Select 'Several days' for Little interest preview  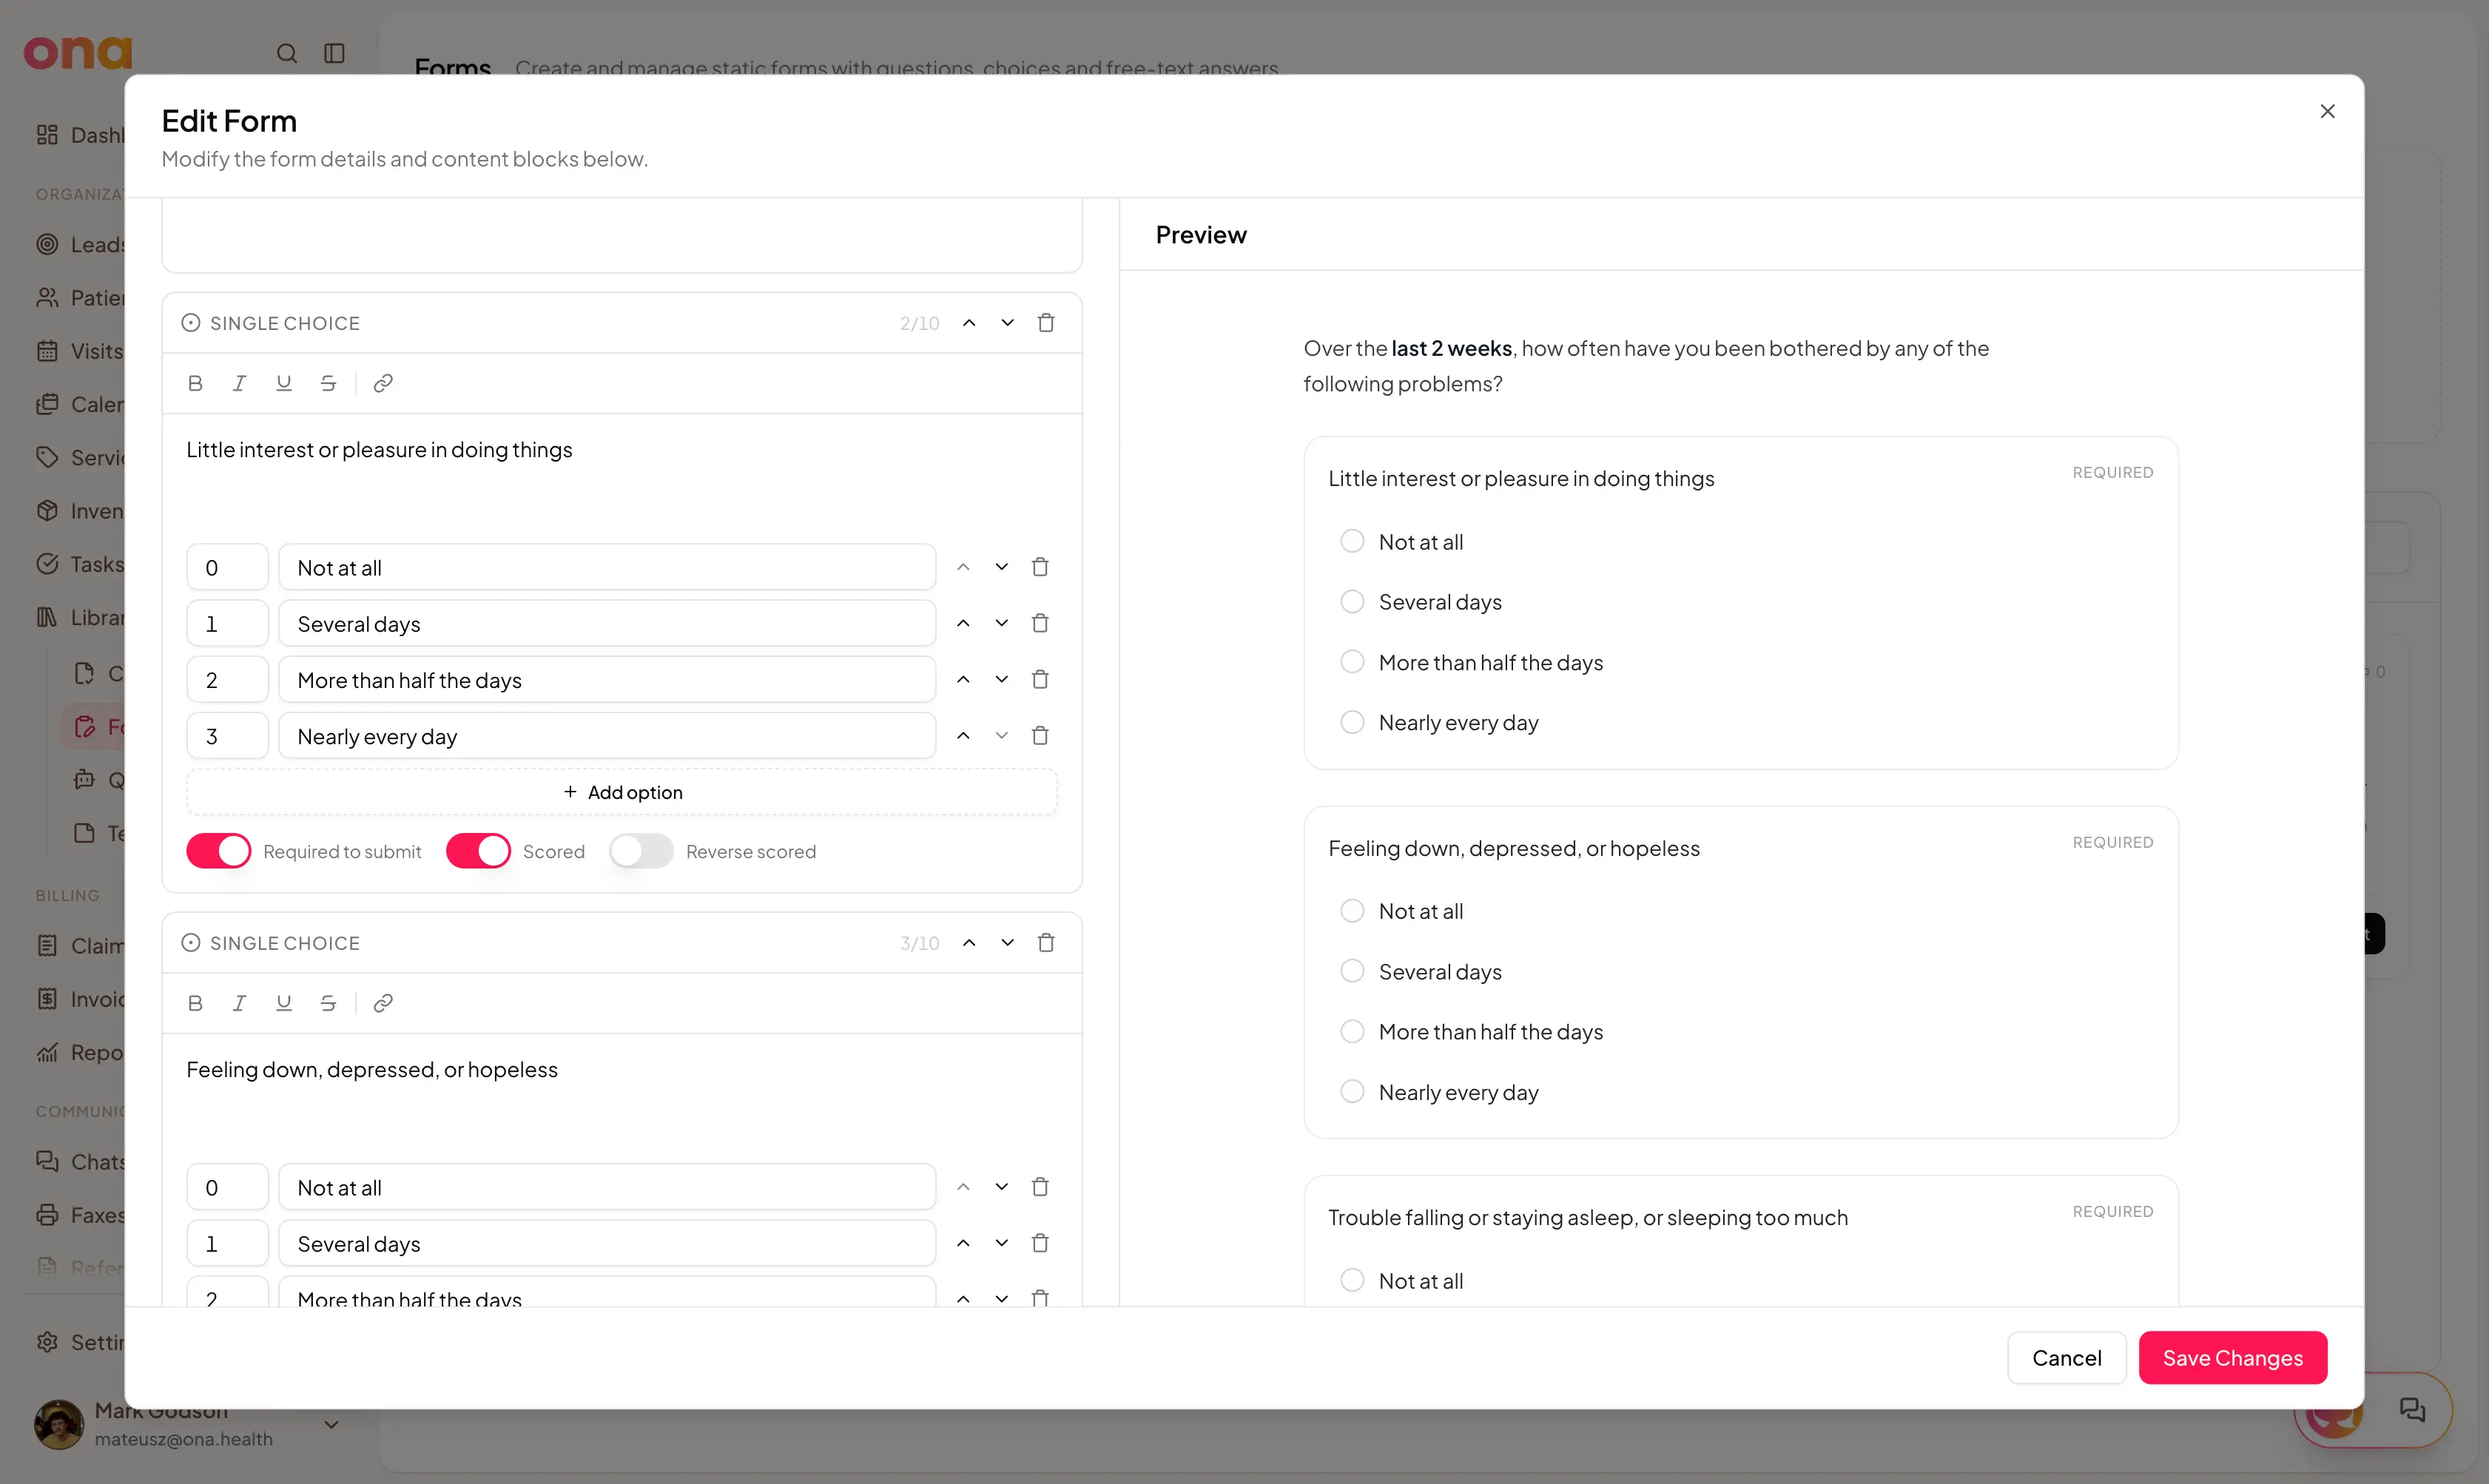click(x=1352, y=602)
